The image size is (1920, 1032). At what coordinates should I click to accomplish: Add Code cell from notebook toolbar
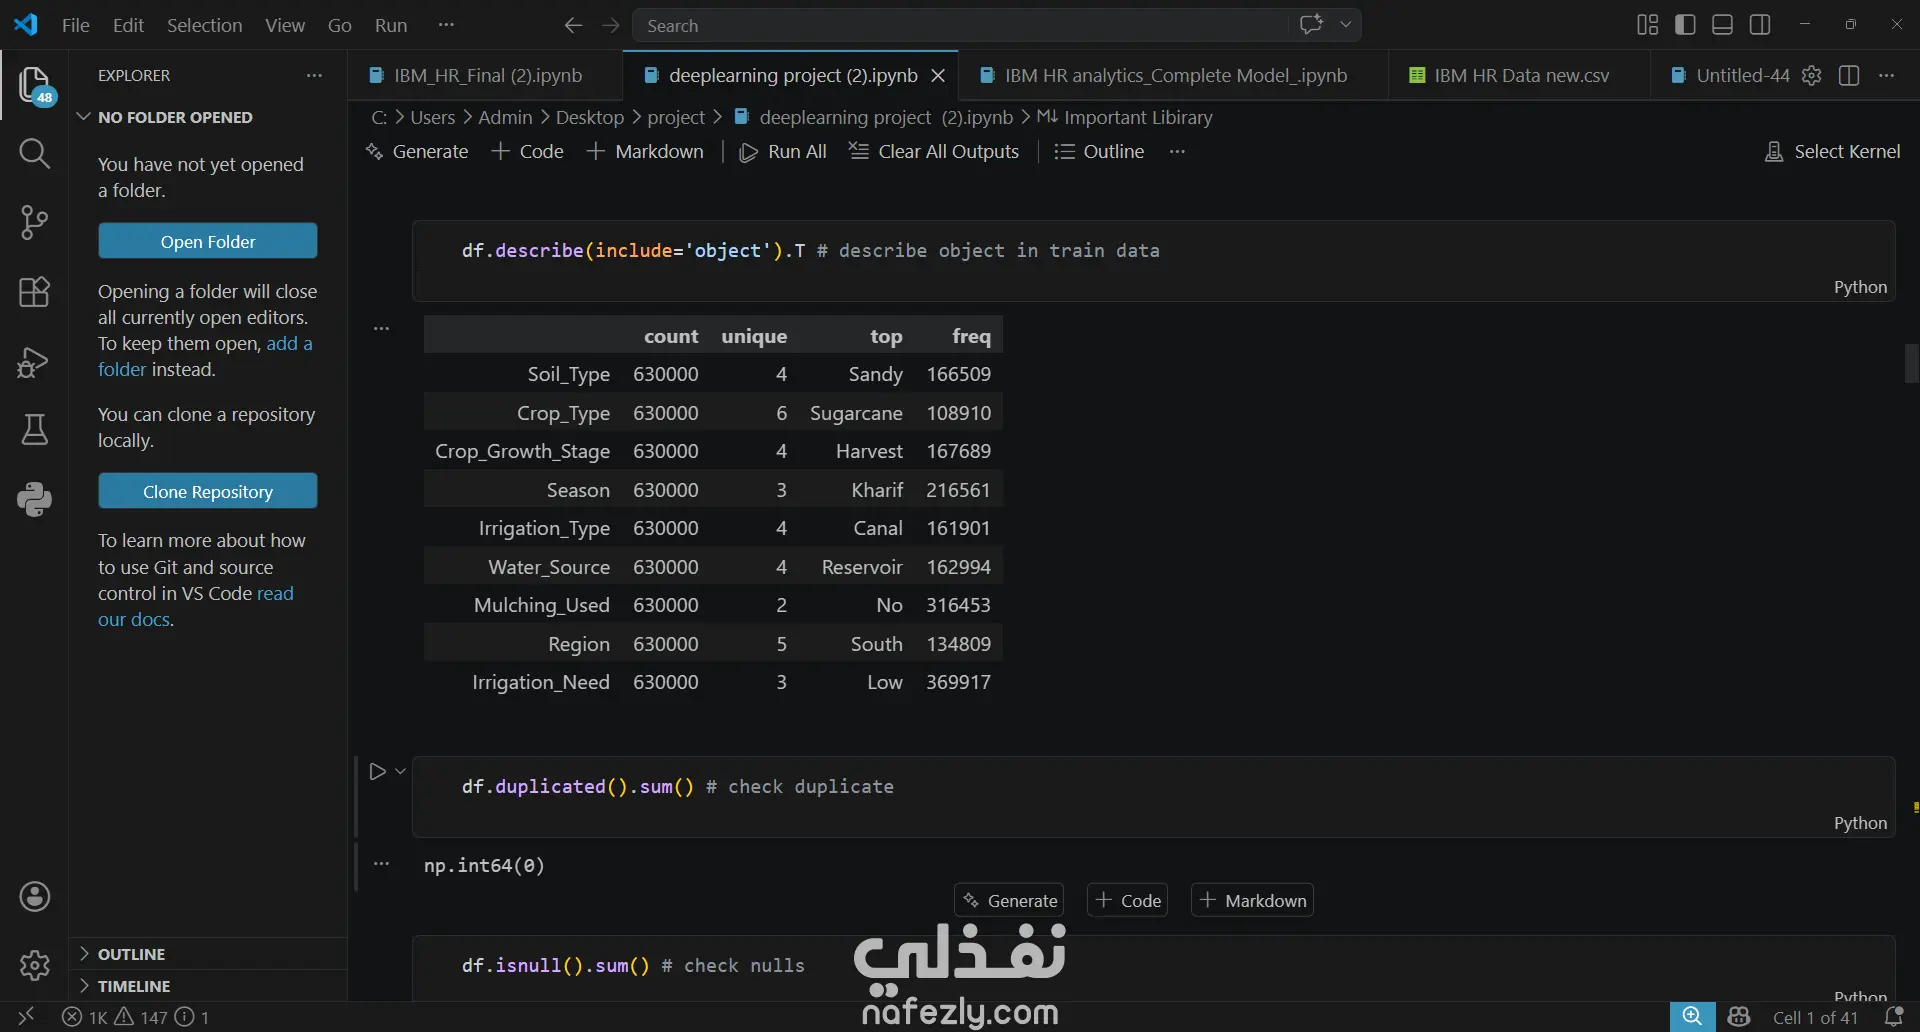(528, 151)
